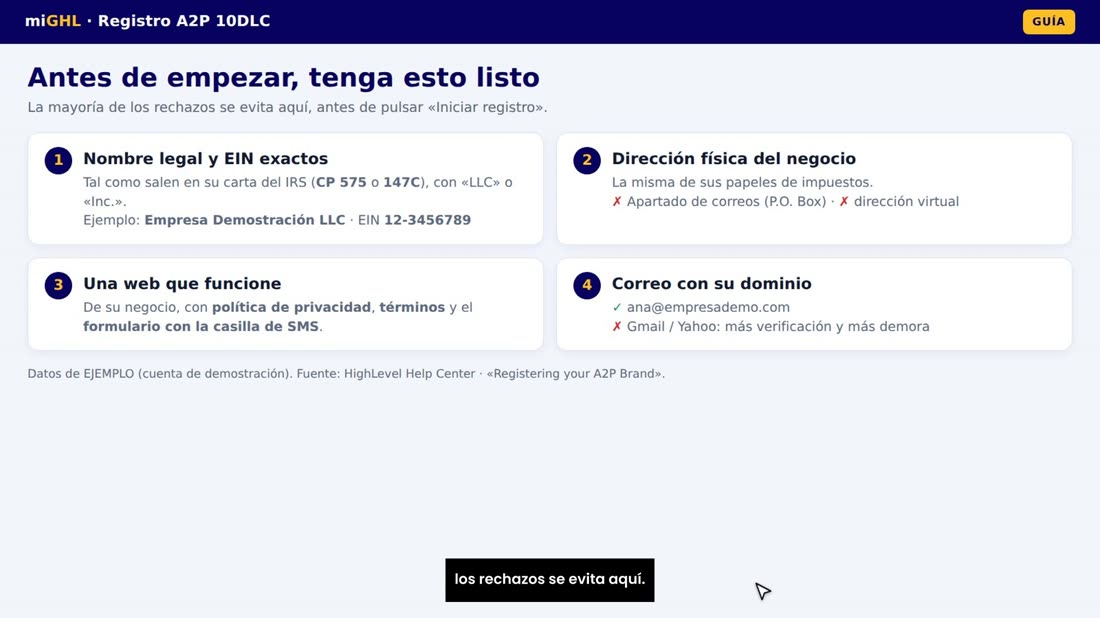Click the red X before "Apartado de correos"

(617, 201)
